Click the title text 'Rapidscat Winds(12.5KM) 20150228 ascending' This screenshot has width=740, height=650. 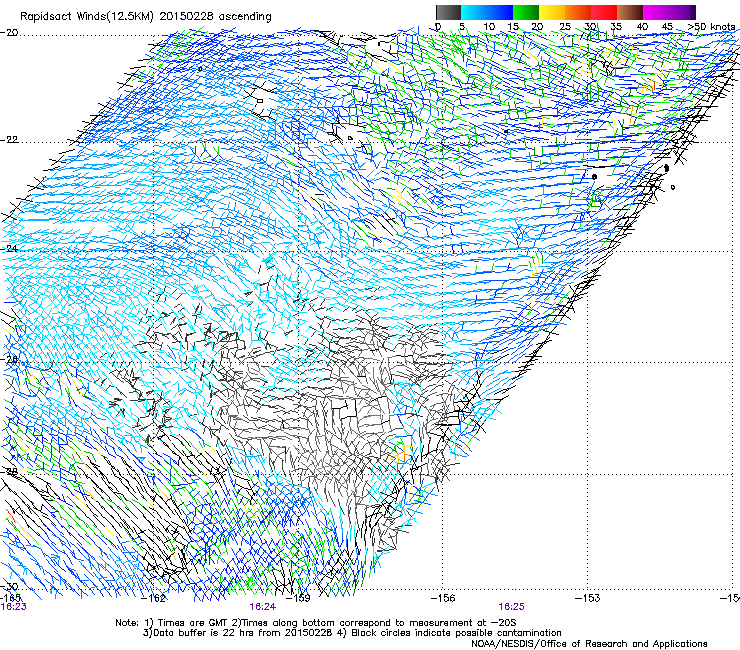pos(146,17)
